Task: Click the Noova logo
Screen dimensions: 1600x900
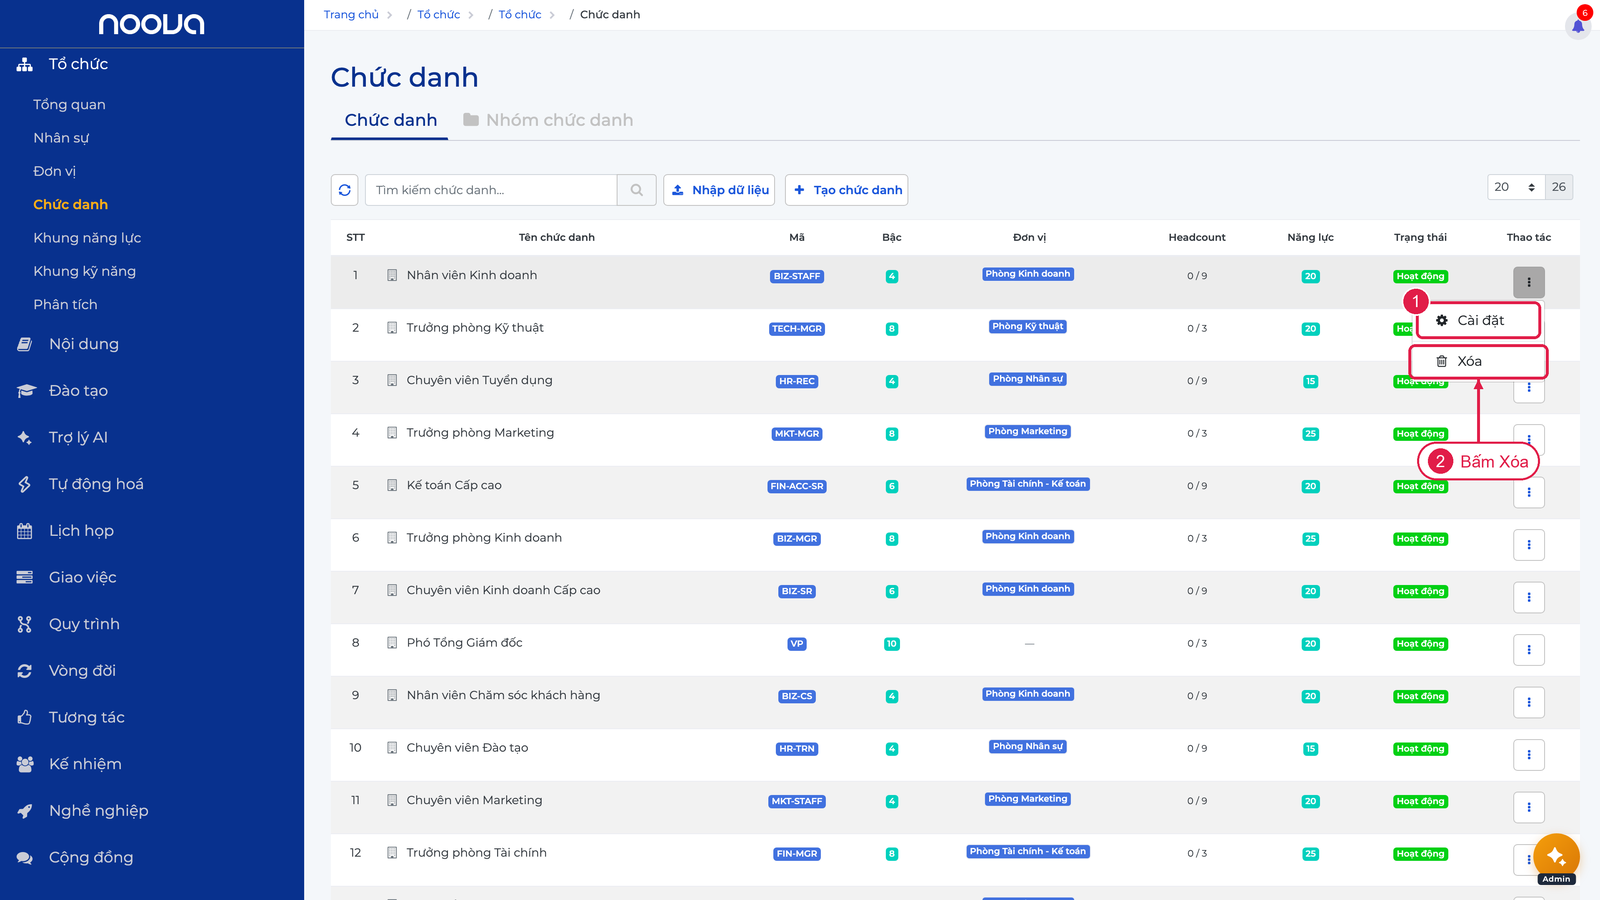Action: [151, 24]
